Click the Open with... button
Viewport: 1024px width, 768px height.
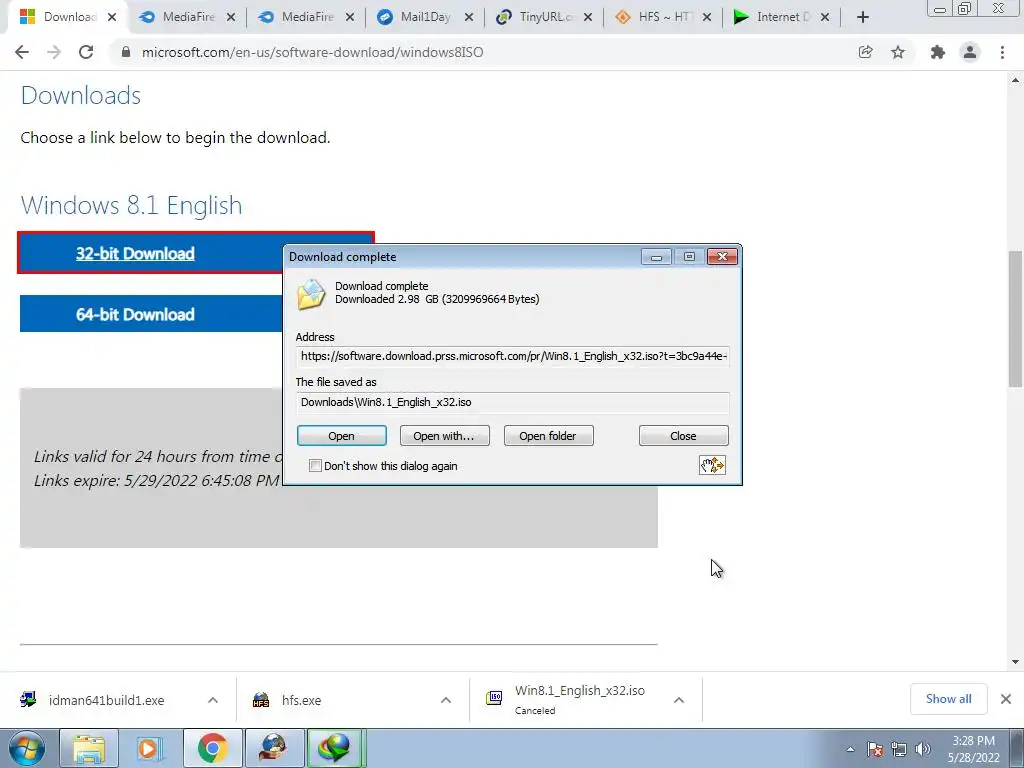click(444, 436)
